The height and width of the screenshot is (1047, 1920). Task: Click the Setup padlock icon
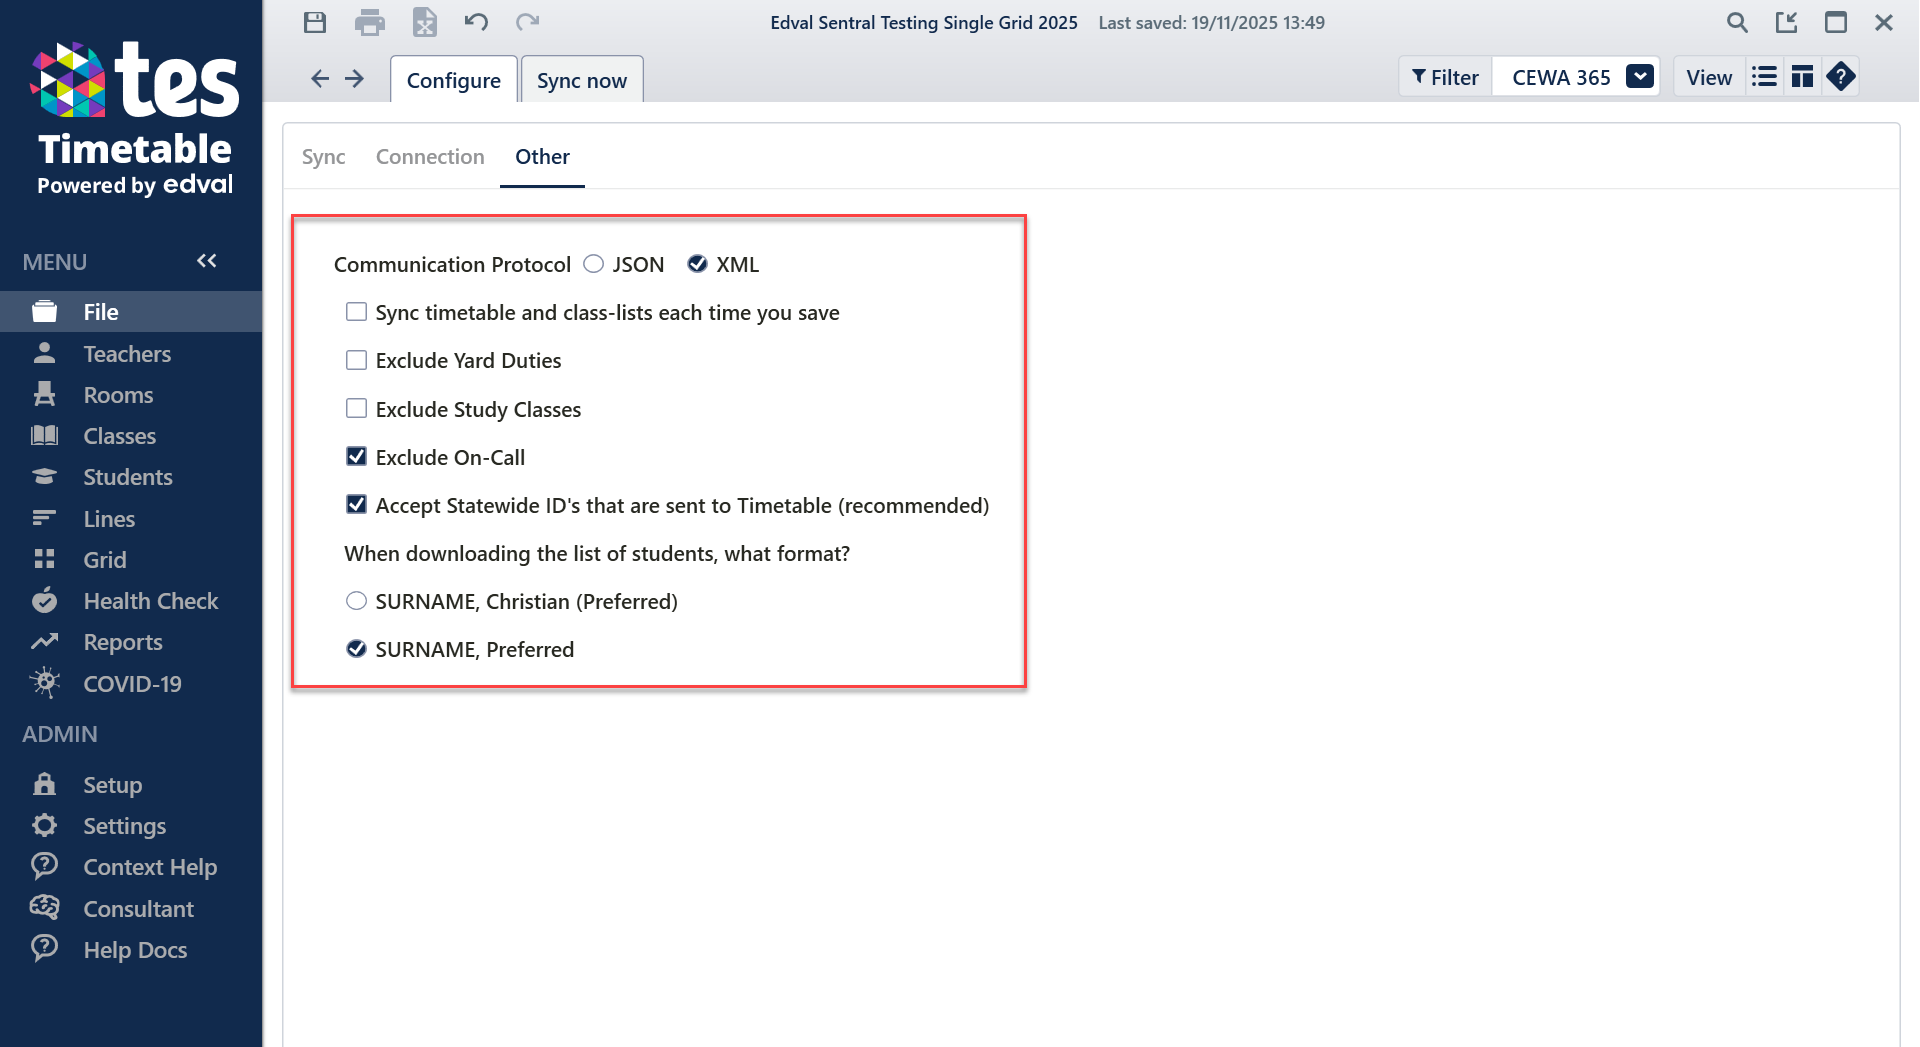(x=44, y=784)
